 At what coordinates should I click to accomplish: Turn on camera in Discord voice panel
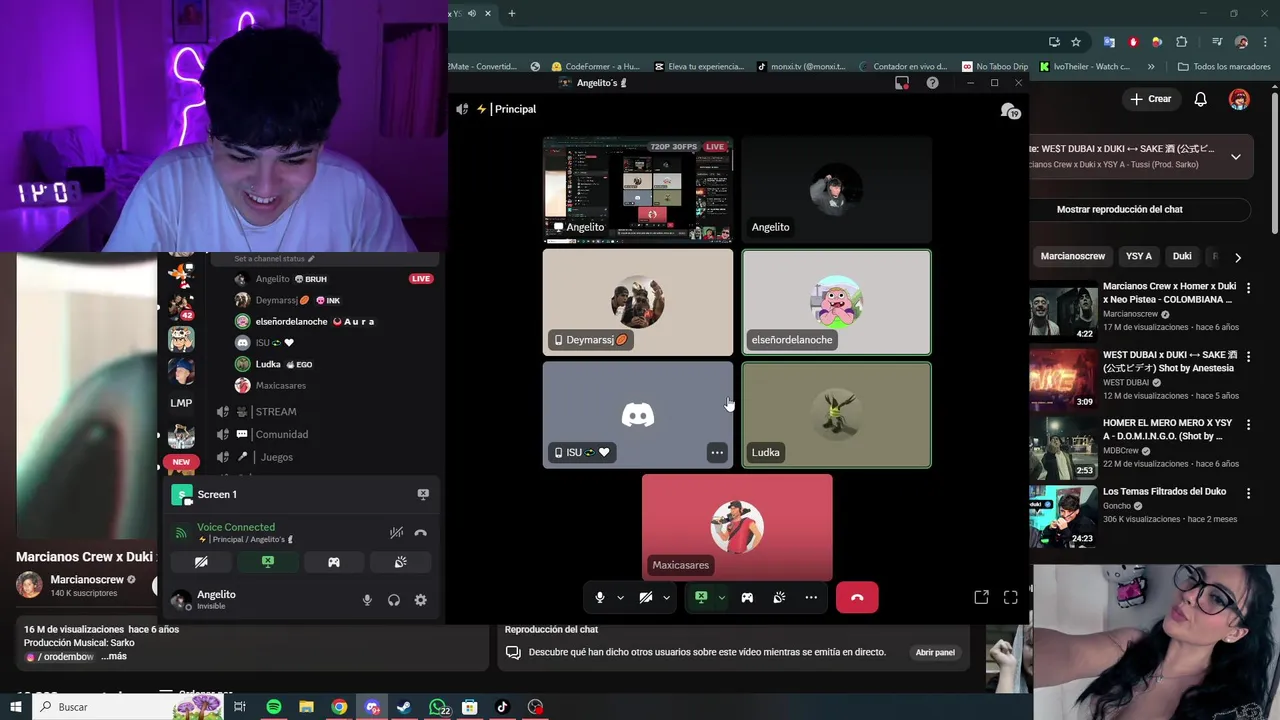201,562
